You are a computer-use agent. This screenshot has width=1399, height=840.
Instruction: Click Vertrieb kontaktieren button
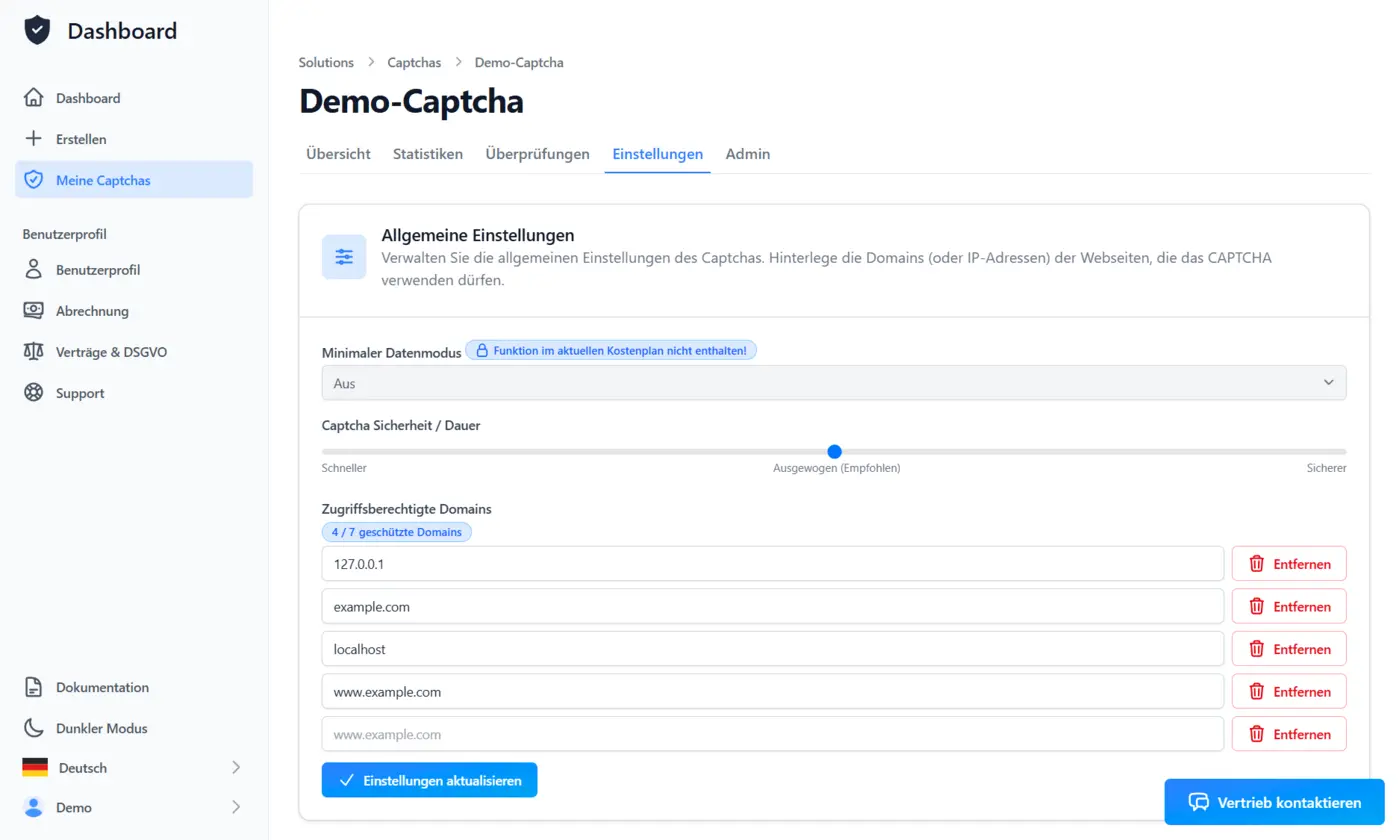1274,802
